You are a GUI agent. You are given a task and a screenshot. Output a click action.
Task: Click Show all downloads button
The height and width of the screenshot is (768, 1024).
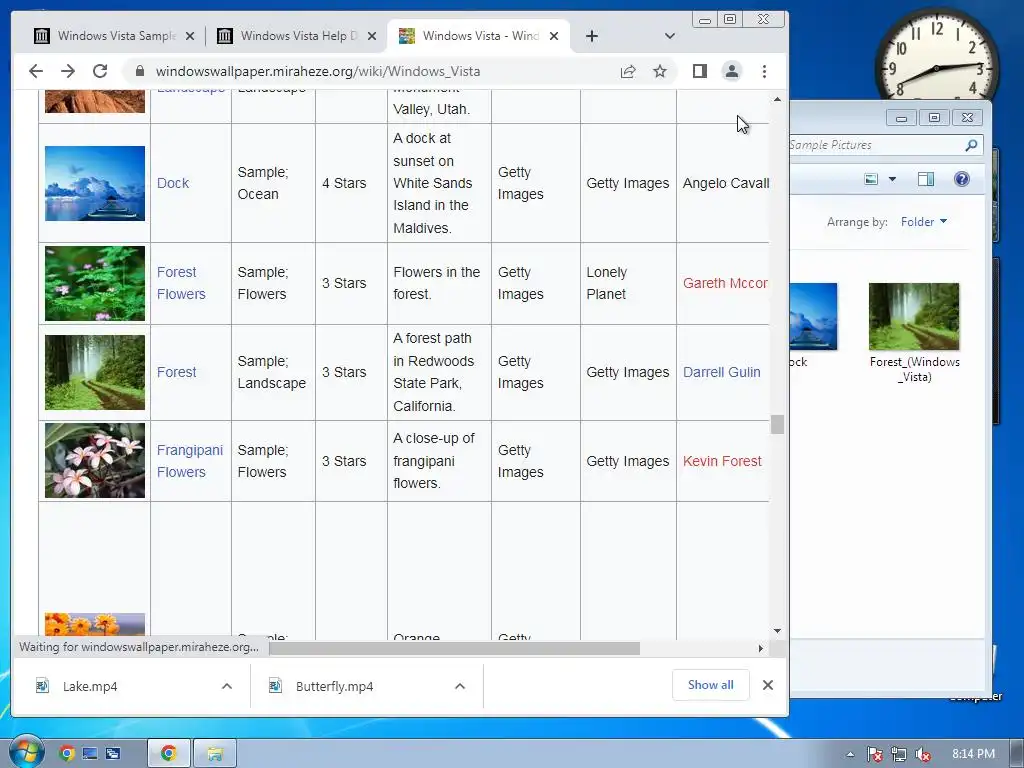(x=711, y=685)
